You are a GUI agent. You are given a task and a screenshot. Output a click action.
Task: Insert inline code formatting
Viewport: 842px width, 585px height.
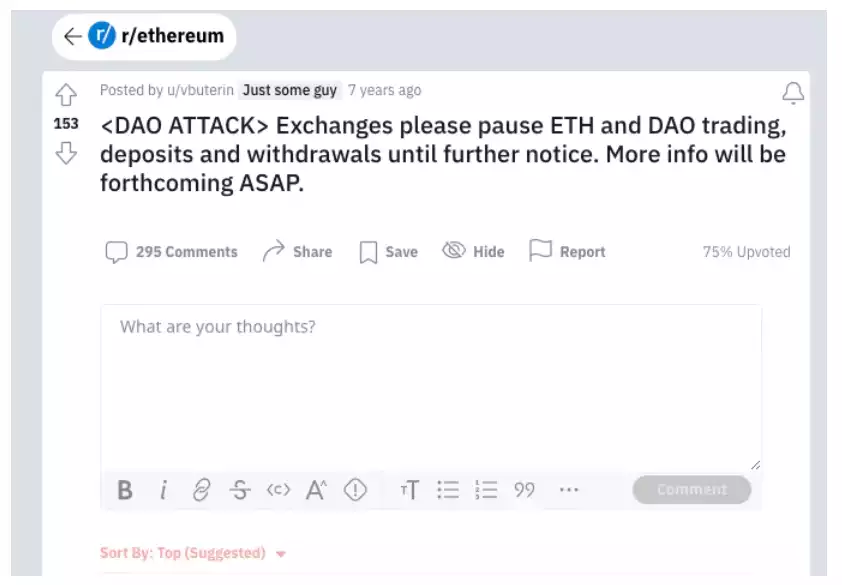coord(278,490)
